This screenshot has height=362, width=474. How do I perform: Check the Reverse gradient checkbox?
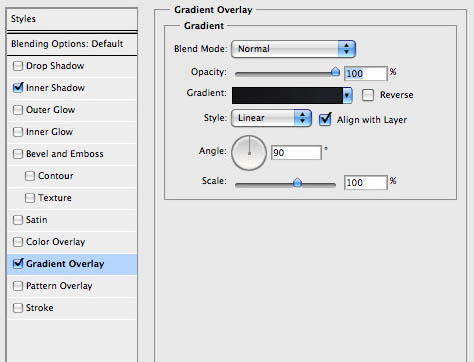click(368, 95)
